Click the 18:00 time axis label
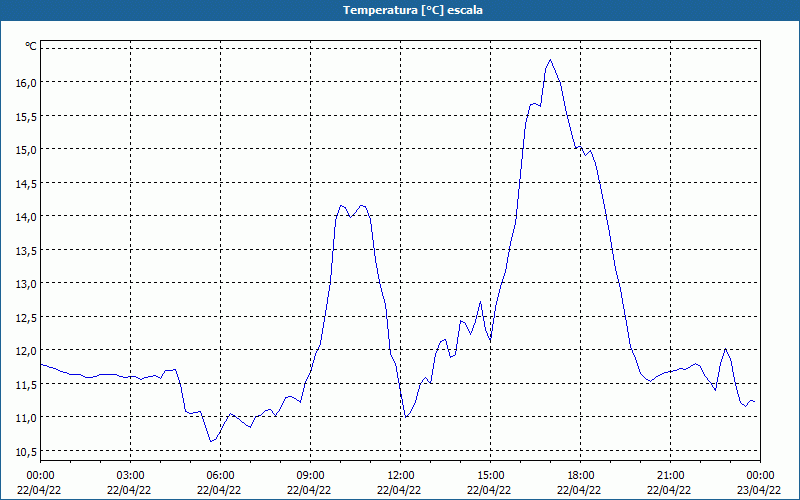 (580, 476)
